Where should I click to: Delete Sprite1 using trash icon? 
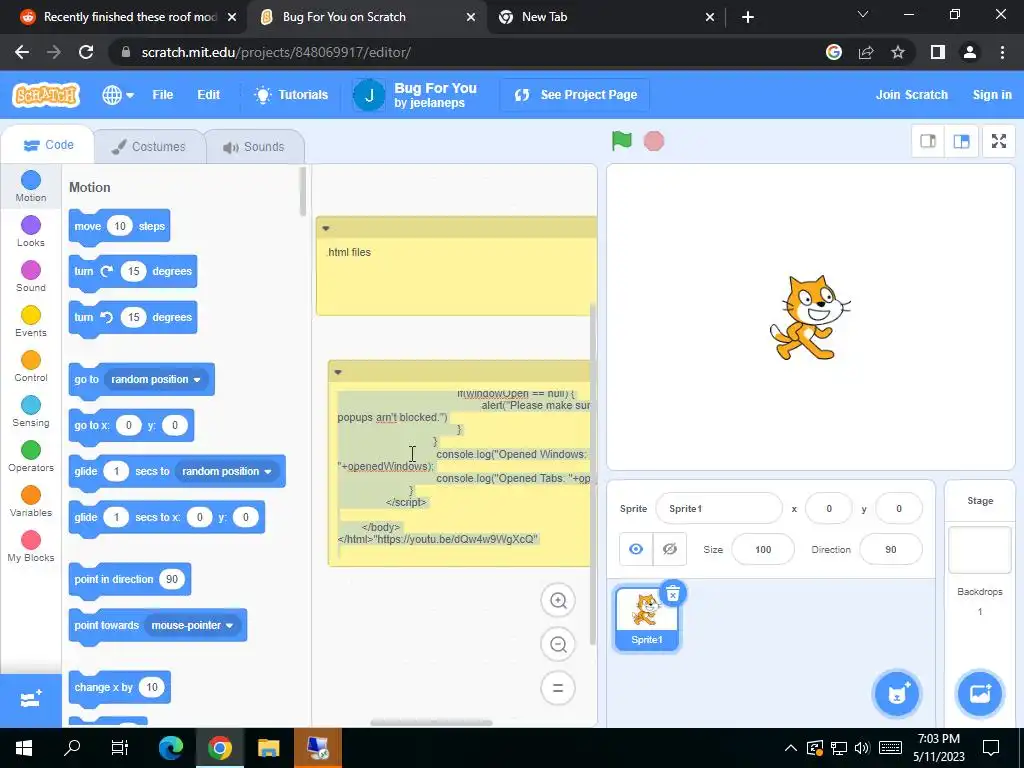tap(673, 593)
